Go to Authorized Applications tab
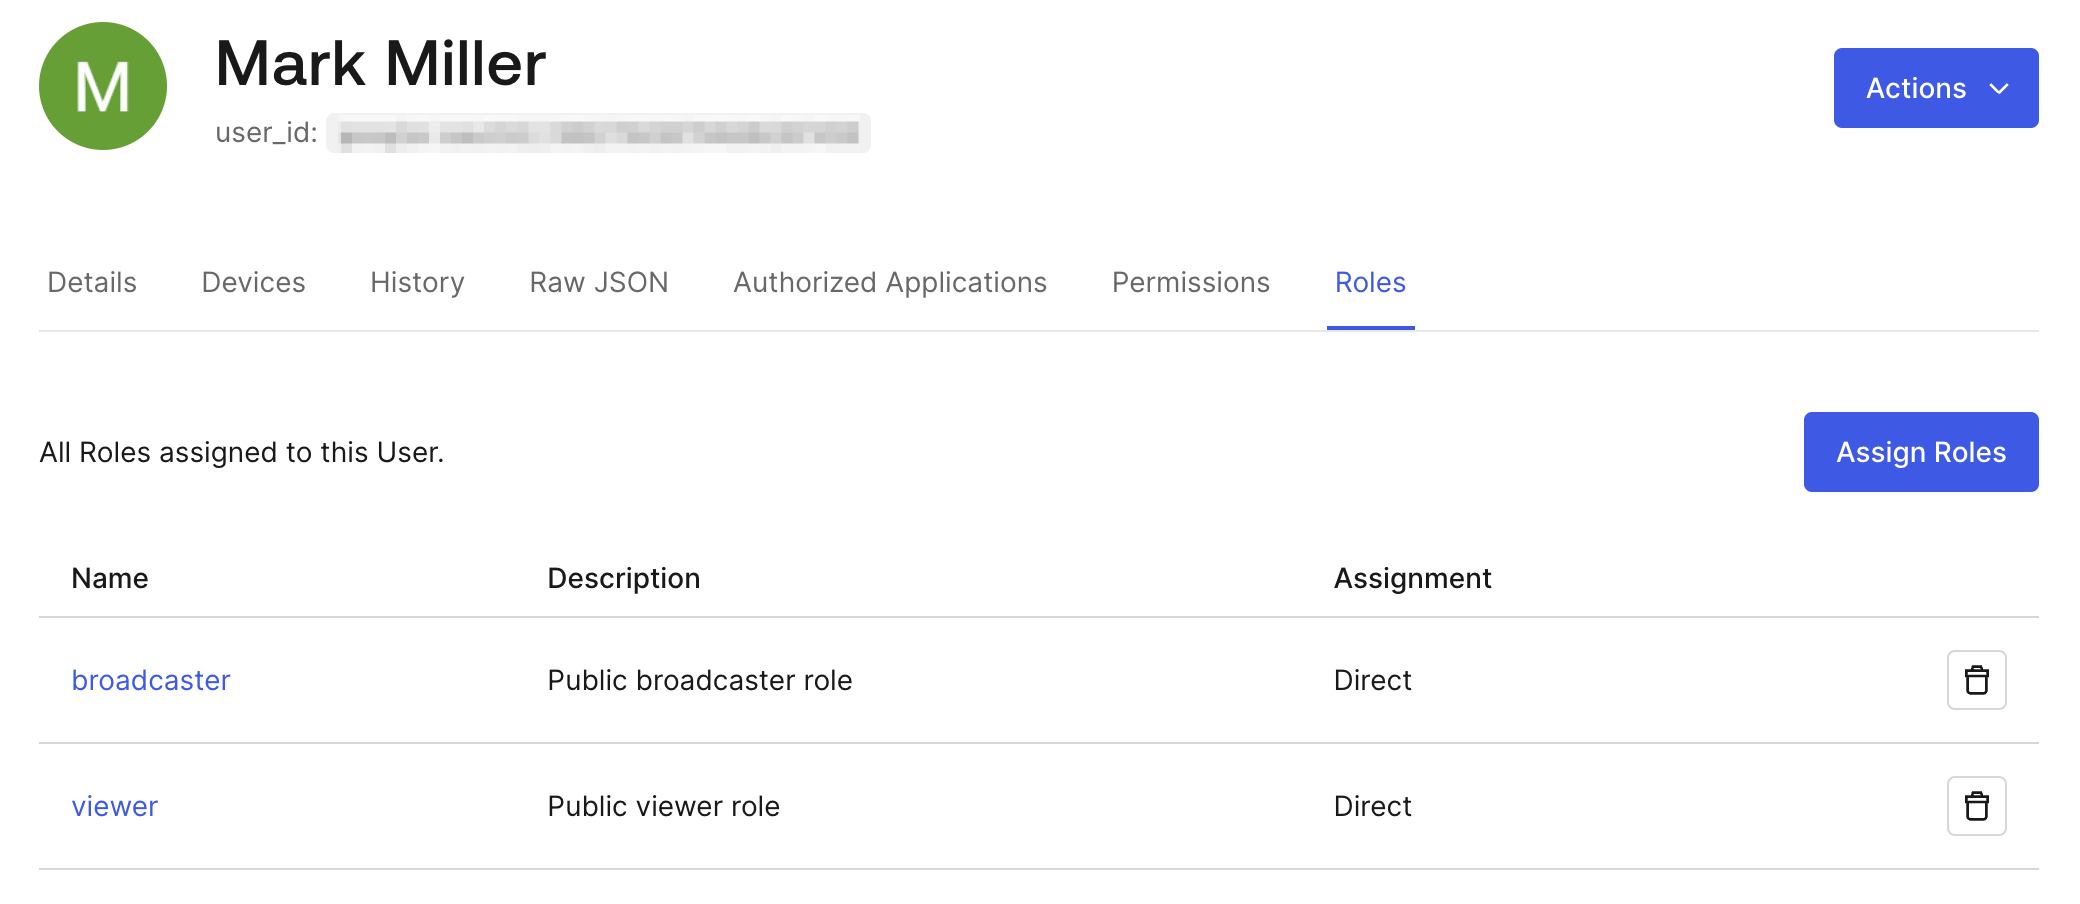 (x=890, y=283)
